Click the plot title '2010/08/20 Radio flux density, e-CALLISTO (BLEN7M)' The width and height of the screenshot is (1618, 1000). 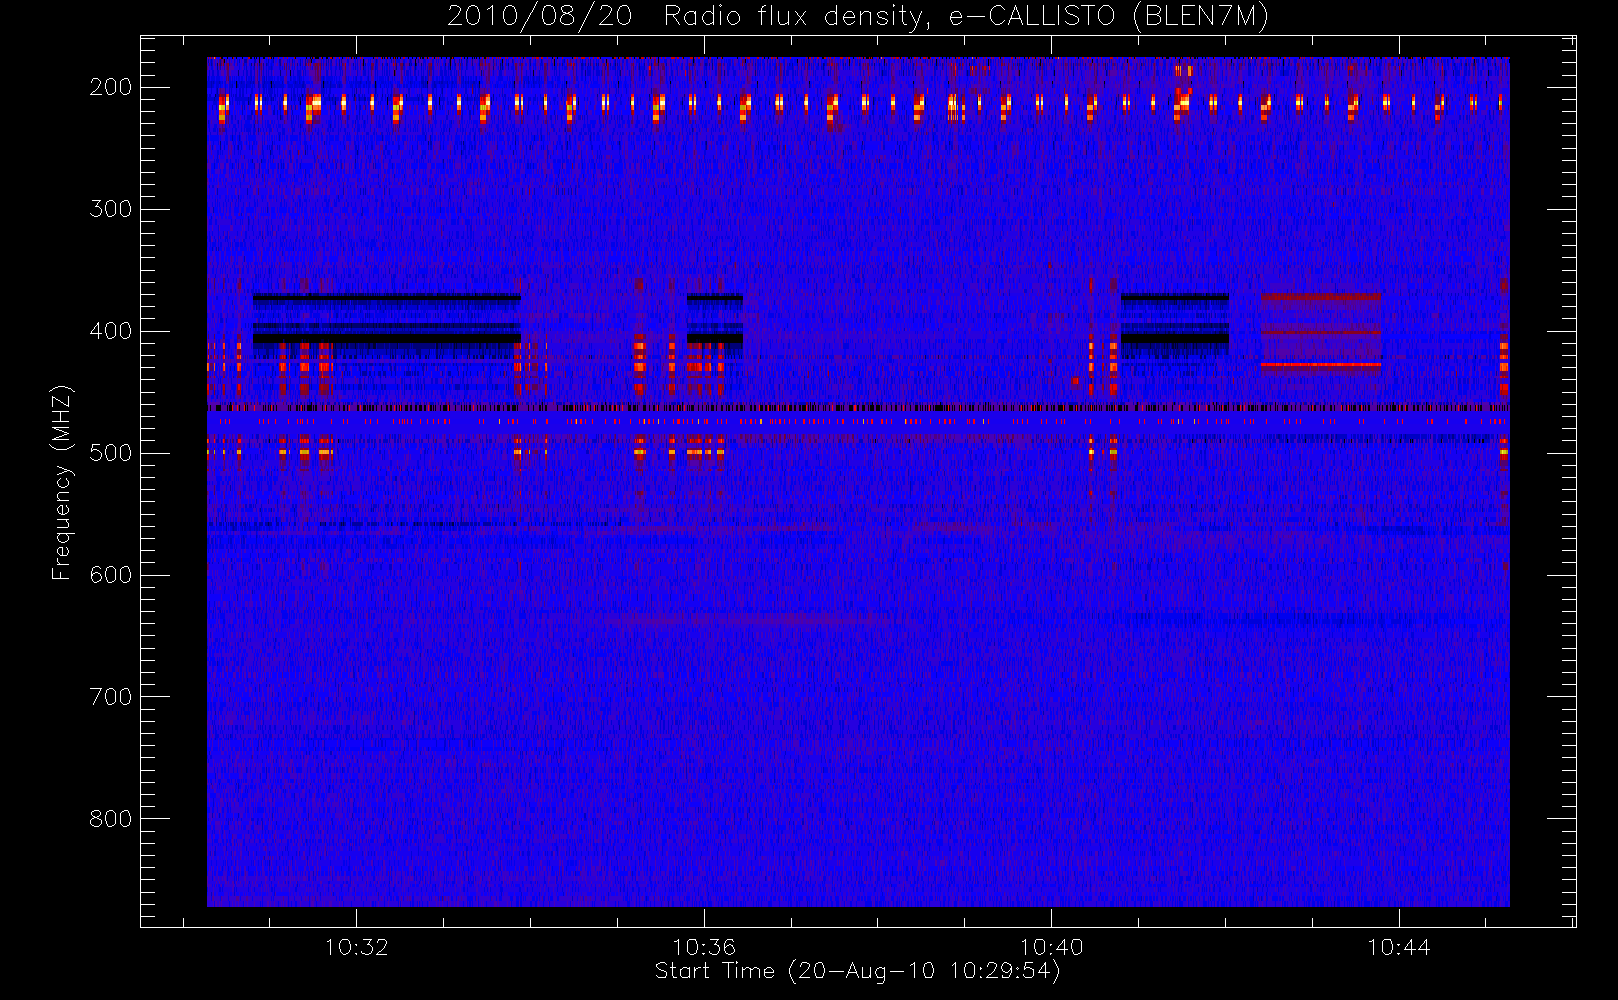click(x=857, y=16)
